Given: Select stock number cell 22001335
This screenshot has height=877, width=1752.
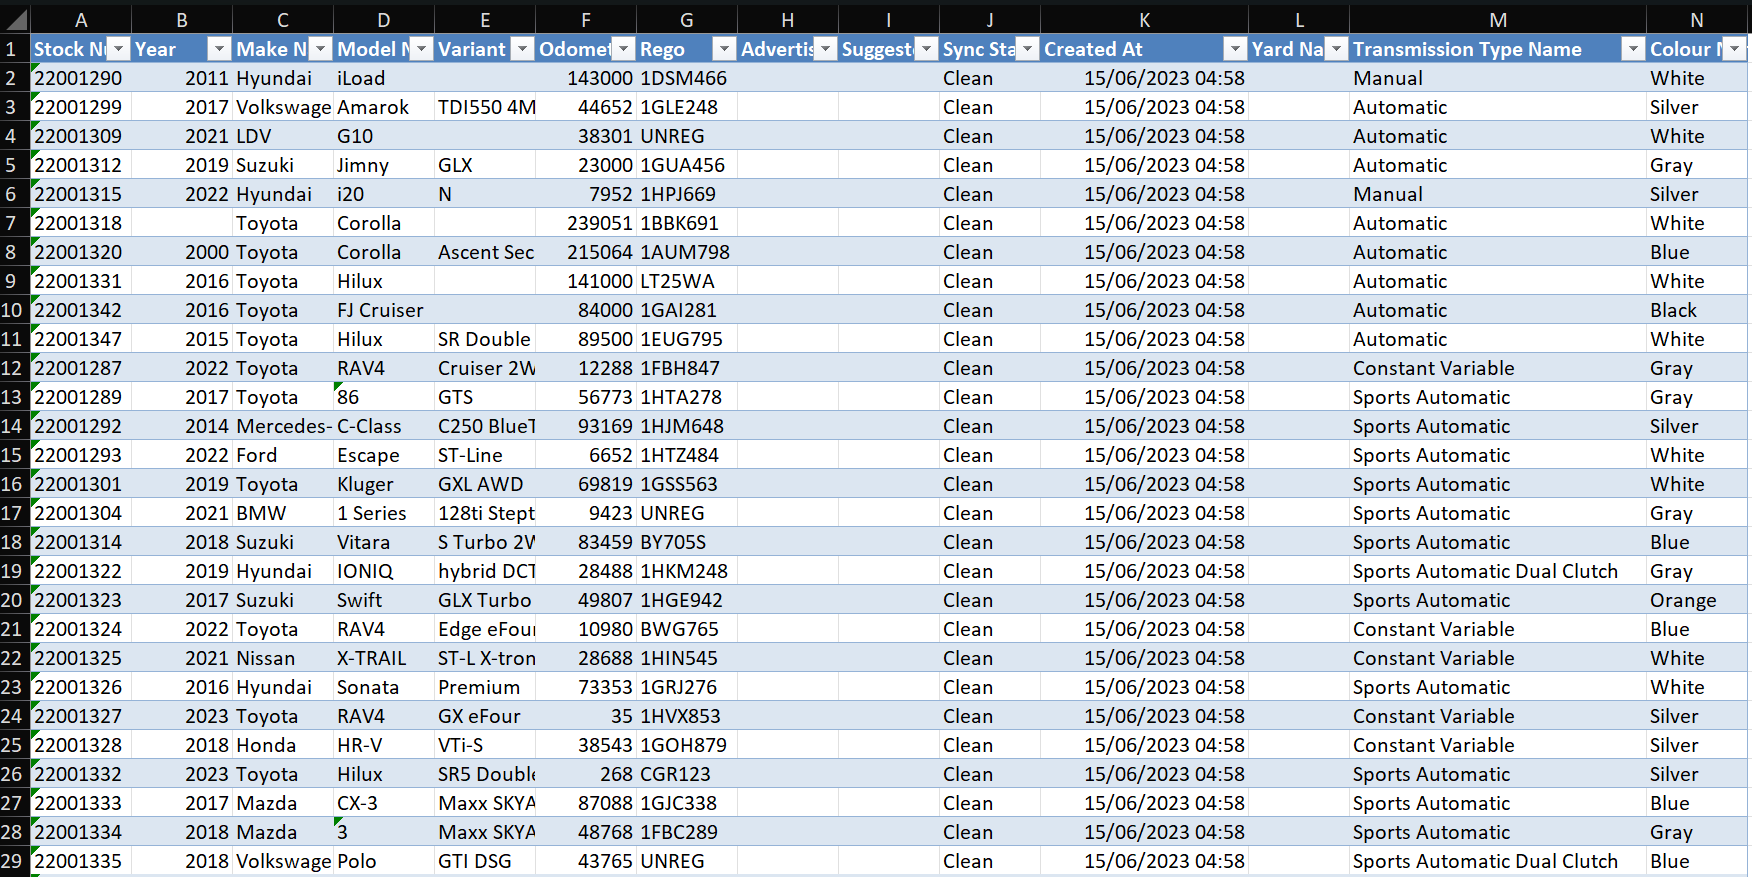Looking at the screenshot, I should (81, 861).
